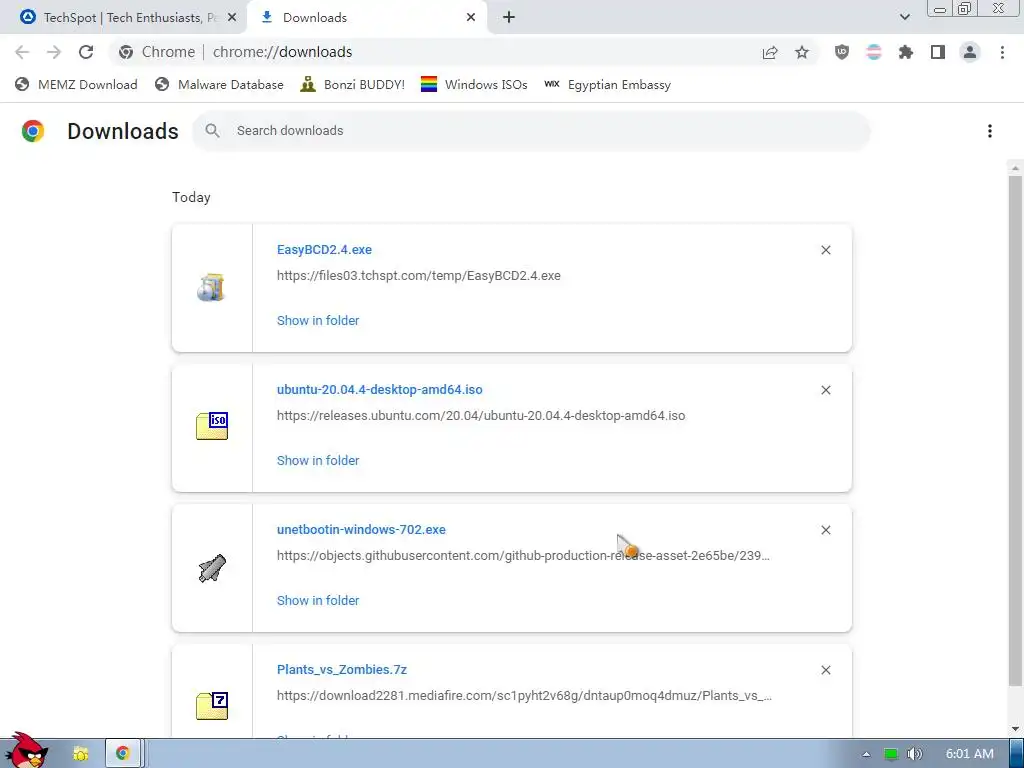
Task: Show unetbootin-windows-702.exe in folder
Action: [318, 600]
